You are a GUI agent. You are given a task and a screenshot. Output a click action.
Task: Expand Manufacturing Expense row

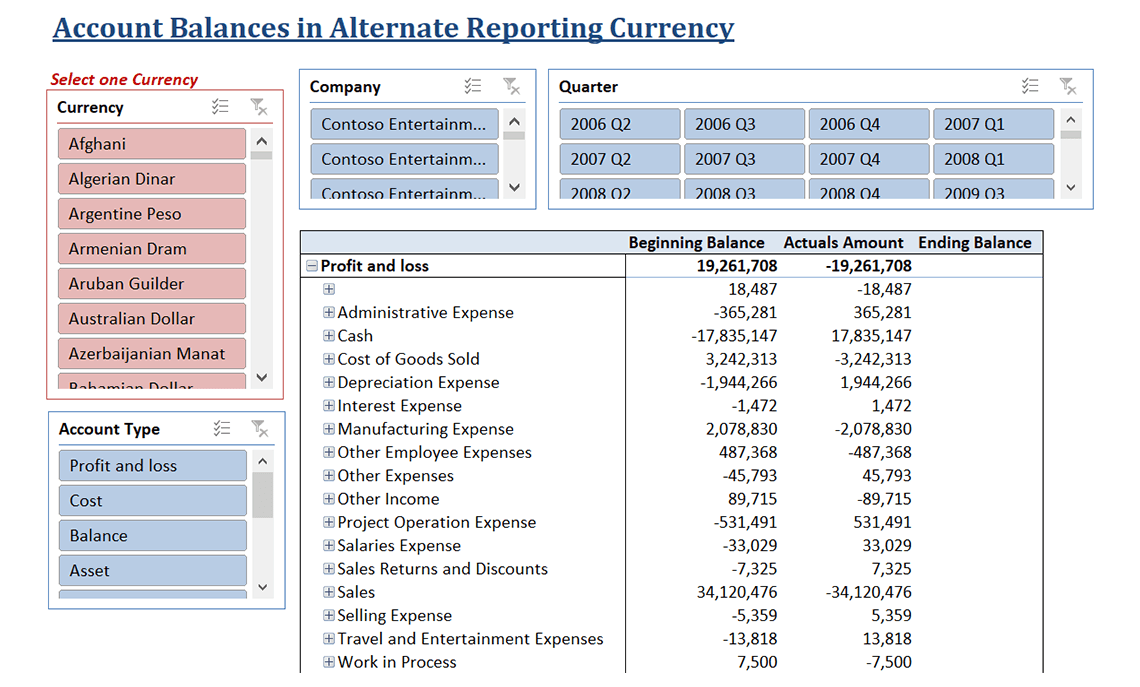329,429
